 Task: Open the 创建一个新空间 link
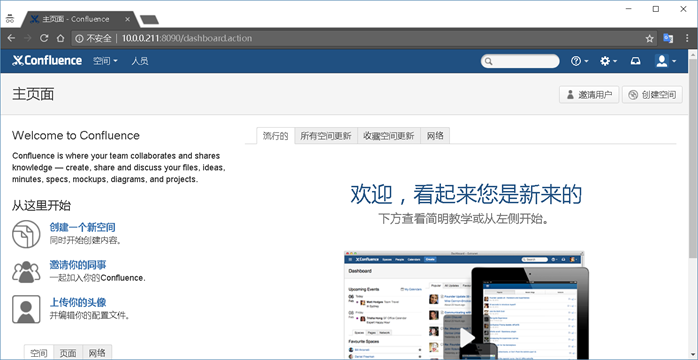point(82,227)
